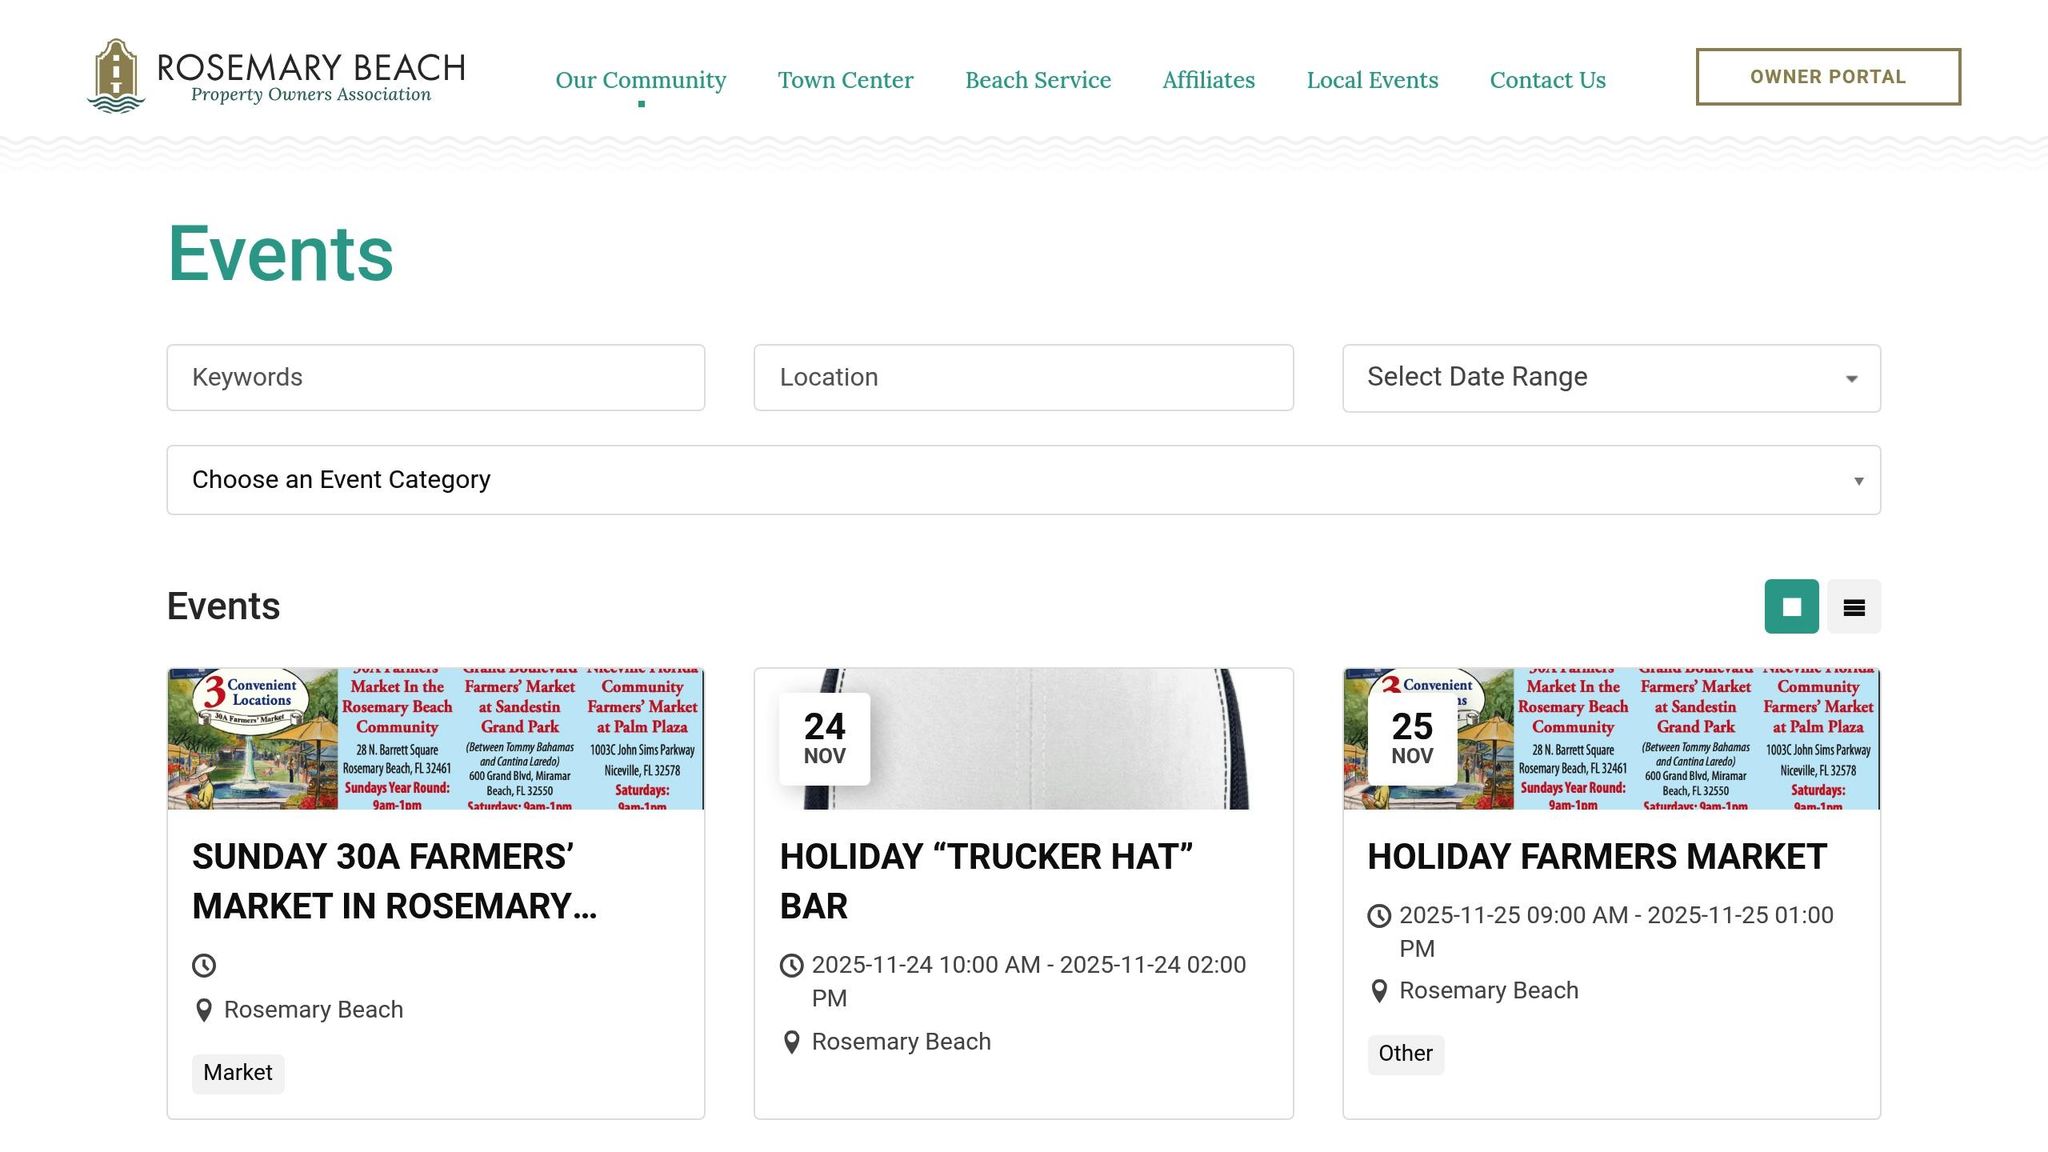The width and height of the screenshot is (2048, 1152).
Task: Click clock icon on Sunday 30A Farmers' Market card
Action: (204, 965)
